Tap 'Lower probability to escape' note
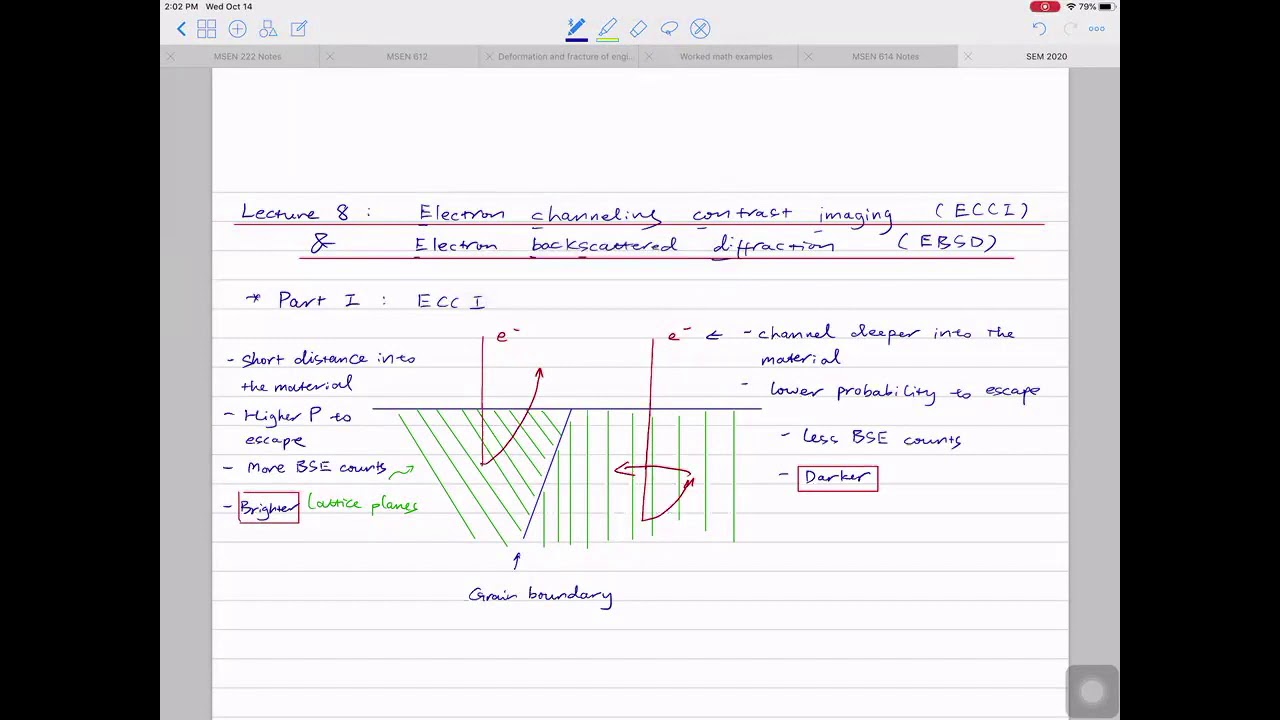 (905, 391)
